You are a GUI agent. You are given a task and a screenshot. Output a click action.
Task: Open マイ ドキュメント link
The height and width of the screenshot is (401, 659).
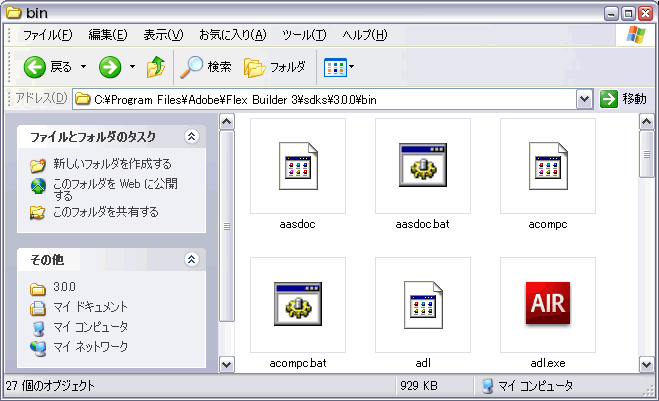point(90,307)
